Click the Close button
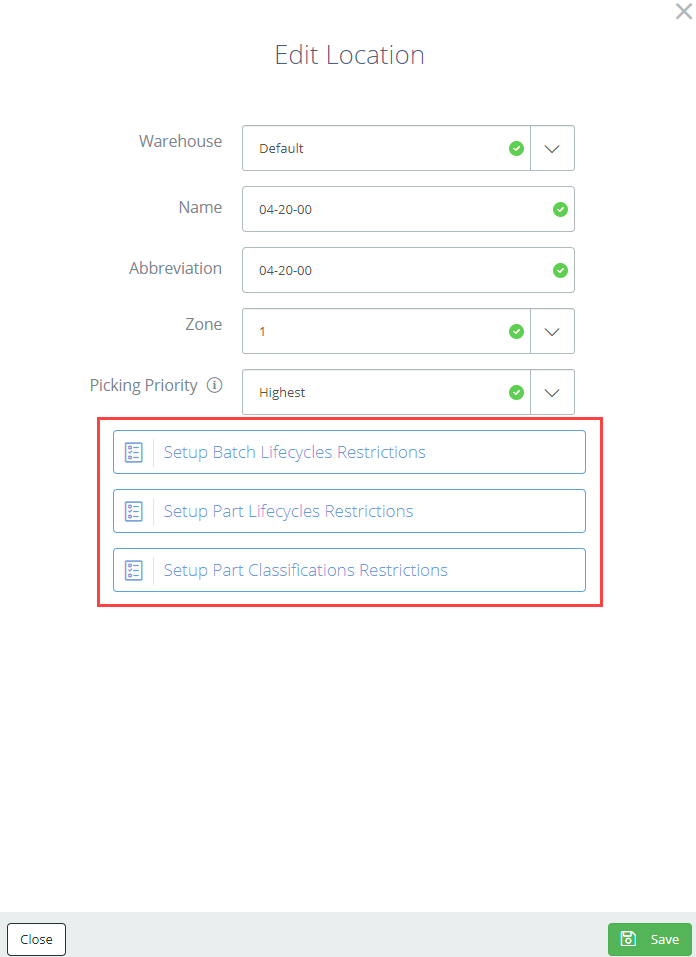The width and height of the screenshot is (696, 957). point(36,939)
